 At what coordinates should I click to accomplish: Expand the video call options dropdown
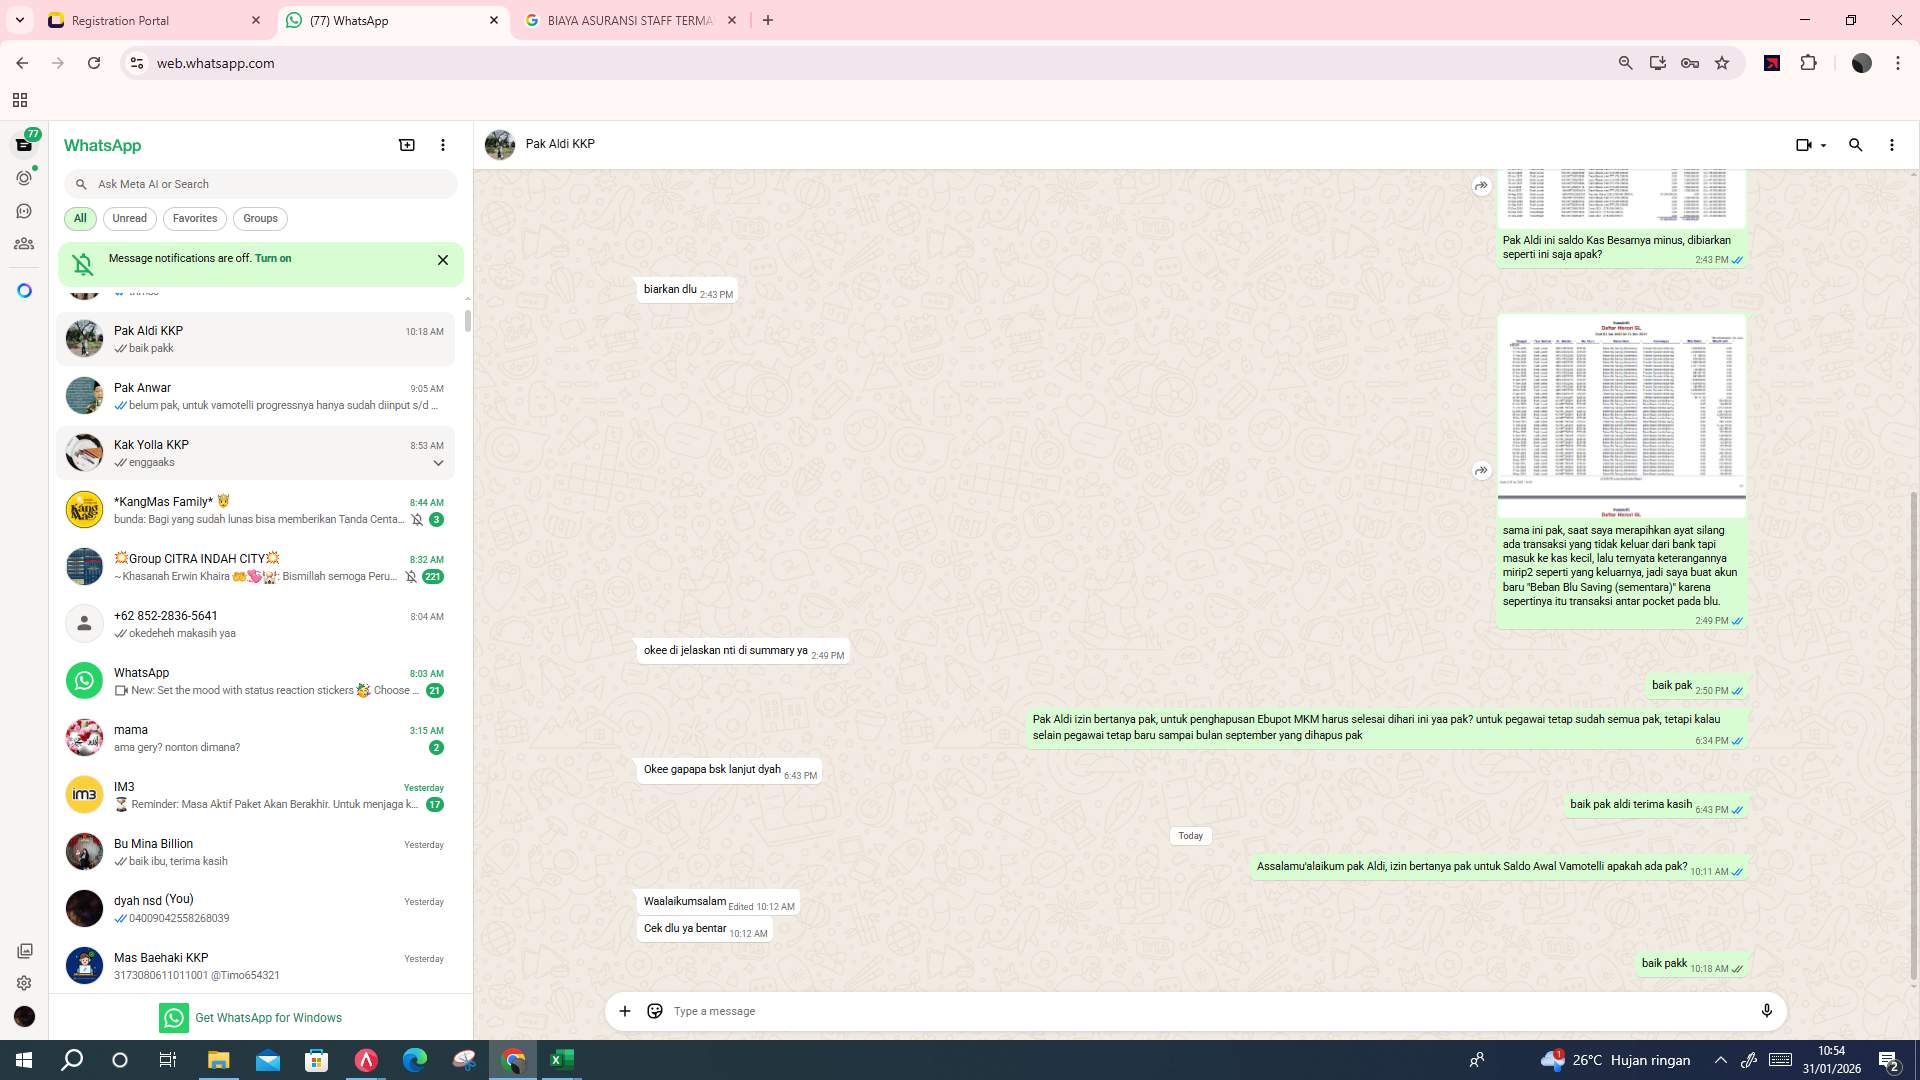(1822, 145)
